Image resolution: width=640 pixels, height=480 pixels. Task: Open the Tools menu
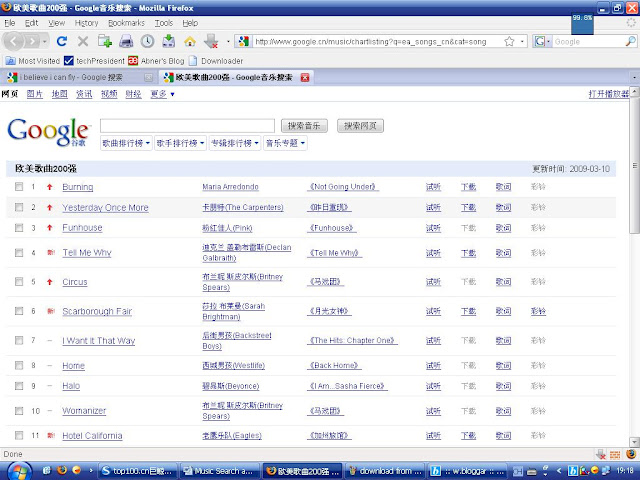[164, 23]
